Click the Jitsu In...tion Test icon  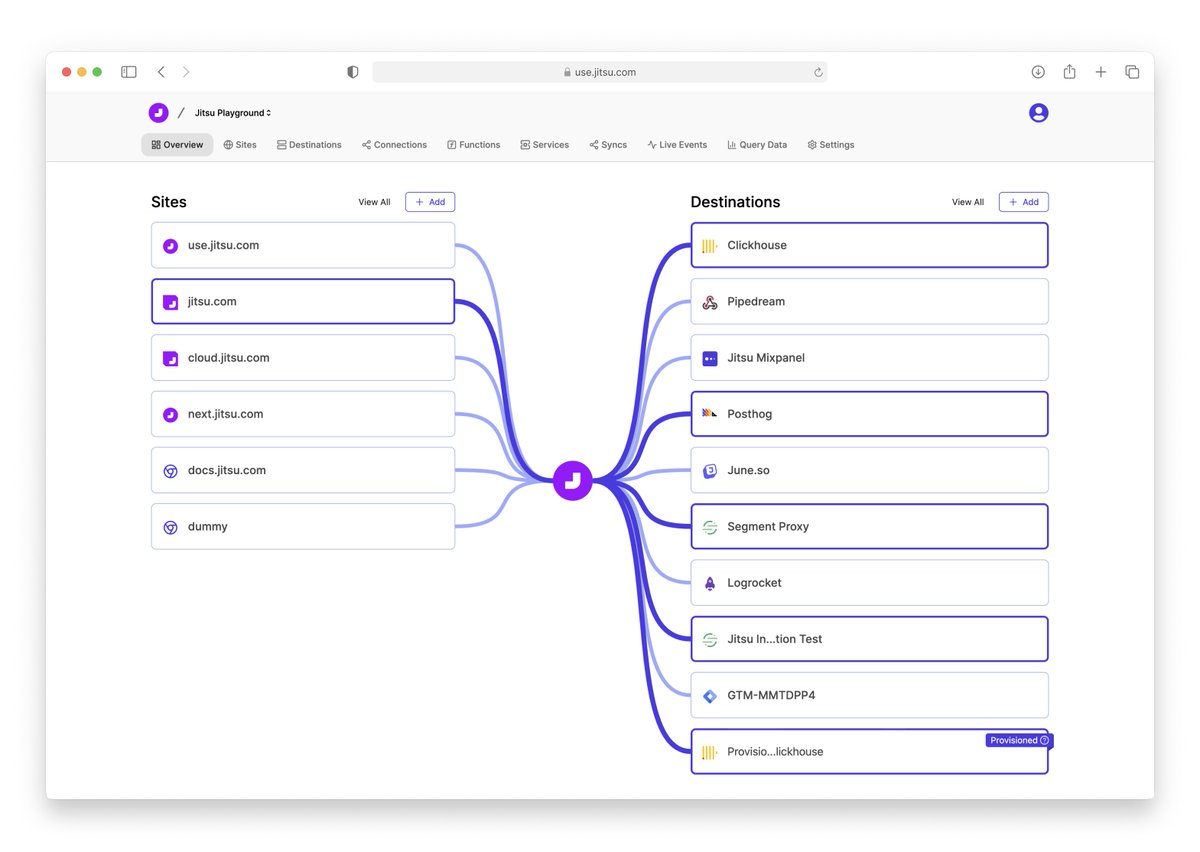point(709,639)
